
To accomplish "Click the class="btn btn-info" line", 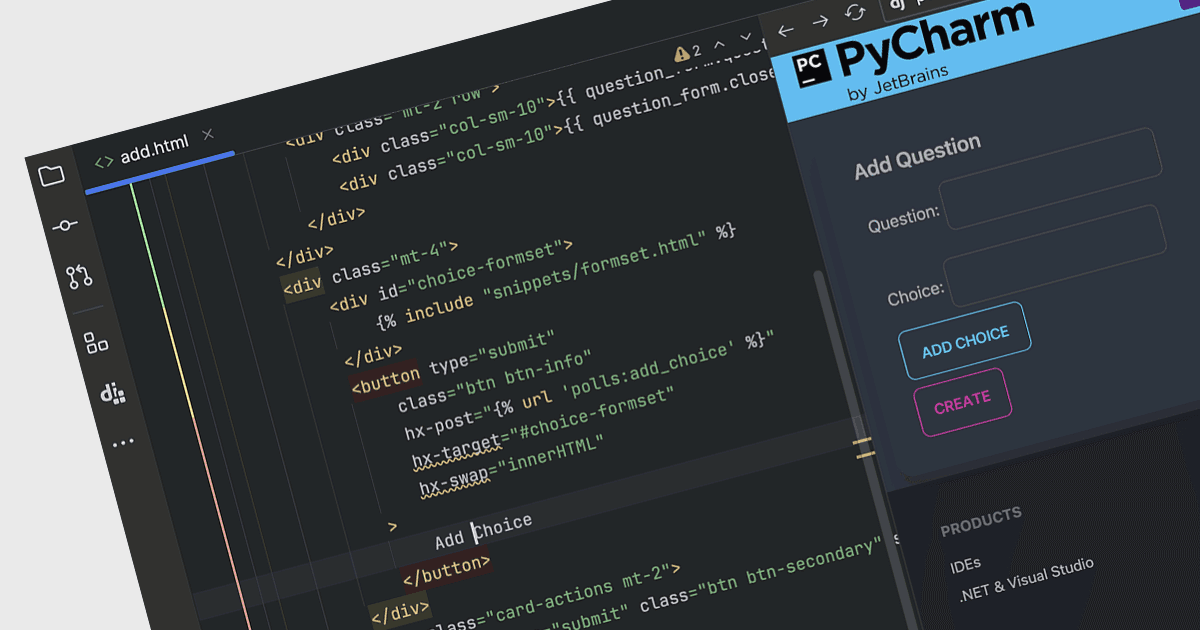I will click(x=495, y=382).
